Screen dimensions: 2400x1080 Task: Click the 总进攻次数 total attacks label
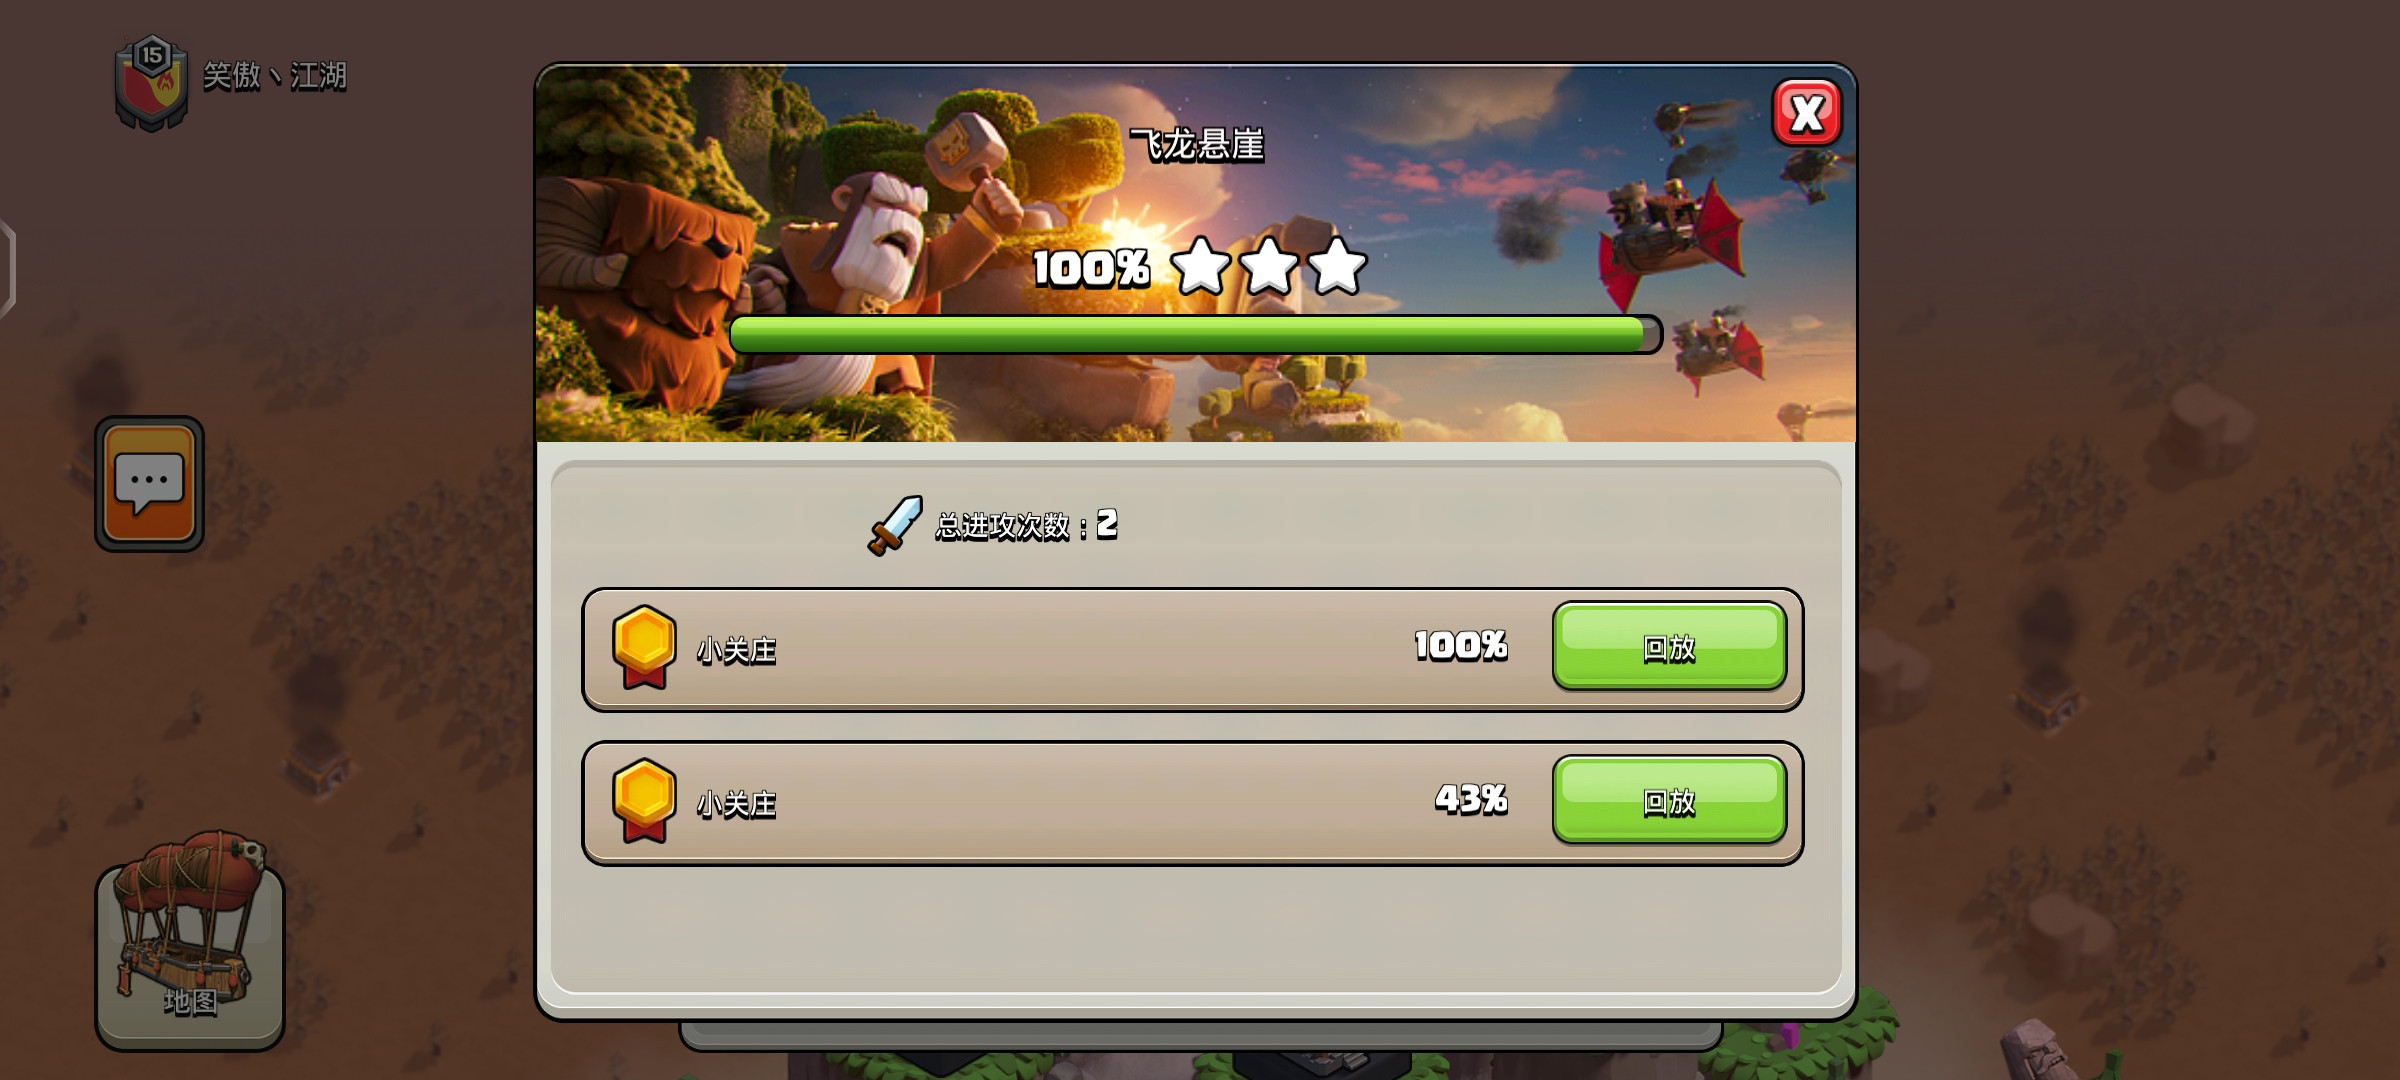click(x=1003, y=526)
